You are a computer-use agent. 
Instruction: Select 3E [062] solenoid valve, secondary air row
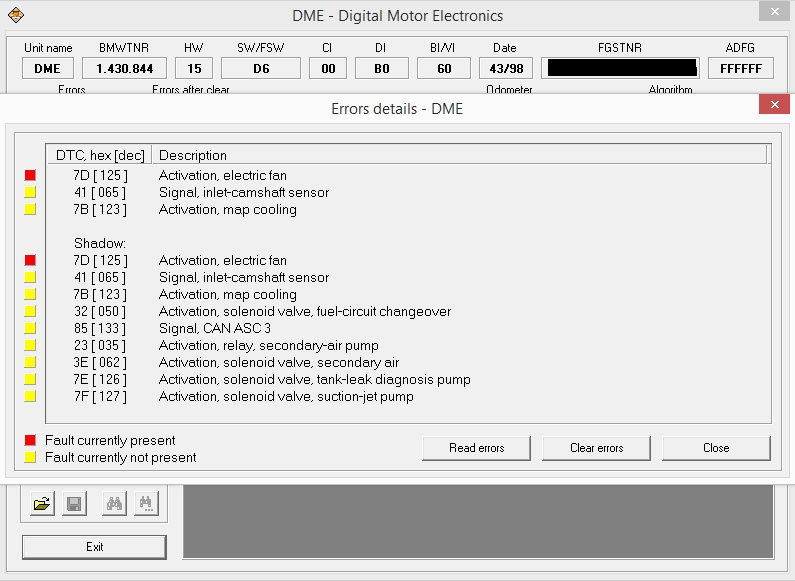click(x=408, y=362)
